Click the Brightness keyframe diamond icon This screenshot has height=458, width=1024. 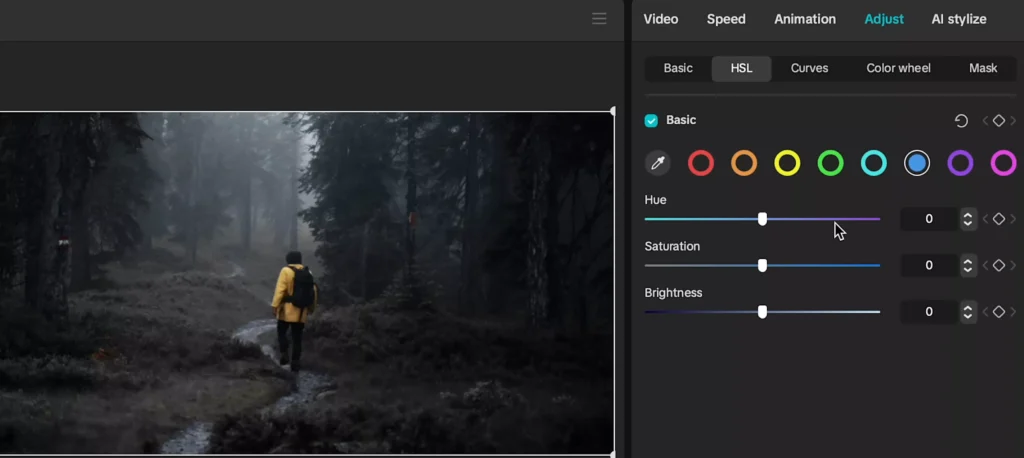998,312
